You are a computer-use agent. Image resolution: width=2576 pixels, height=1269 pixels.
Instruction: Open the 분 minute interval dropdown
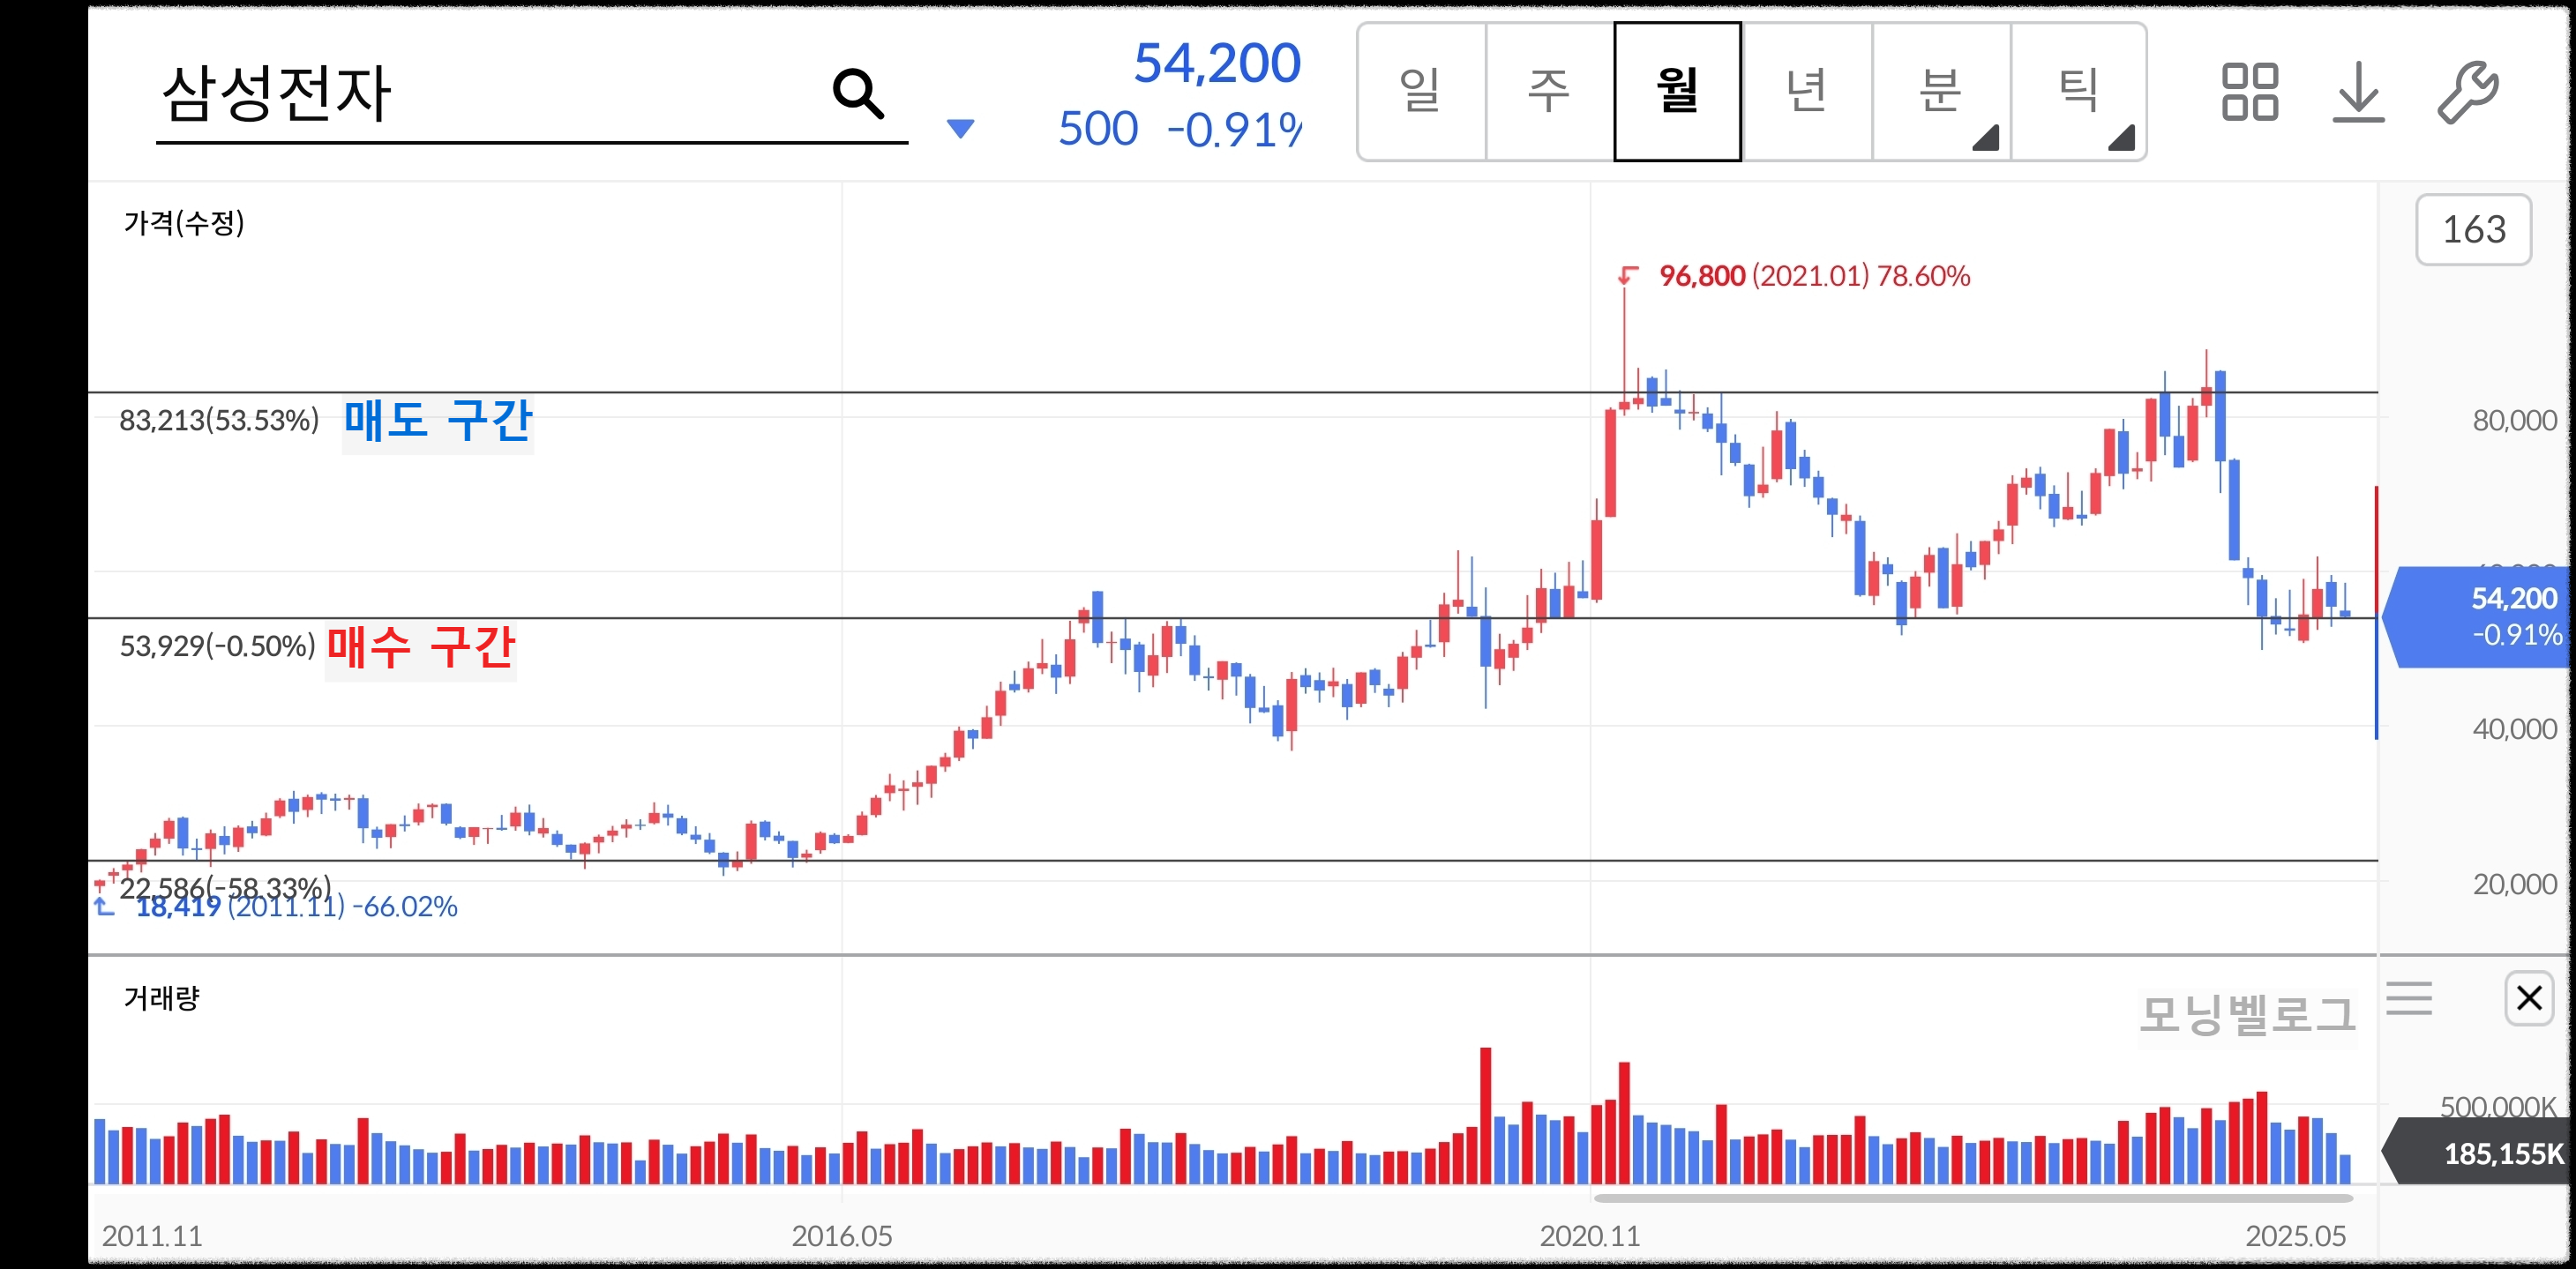click(1941, 92)
